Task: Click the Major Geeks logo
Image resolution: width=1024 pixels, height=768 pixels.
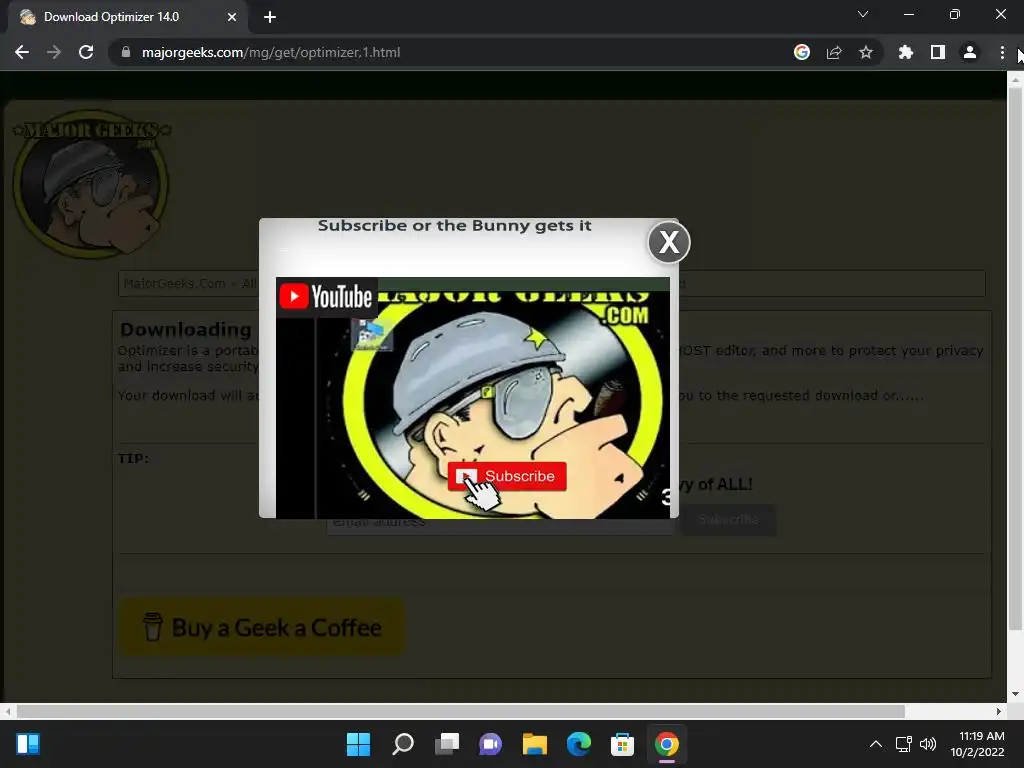Action: click(91, 184)
